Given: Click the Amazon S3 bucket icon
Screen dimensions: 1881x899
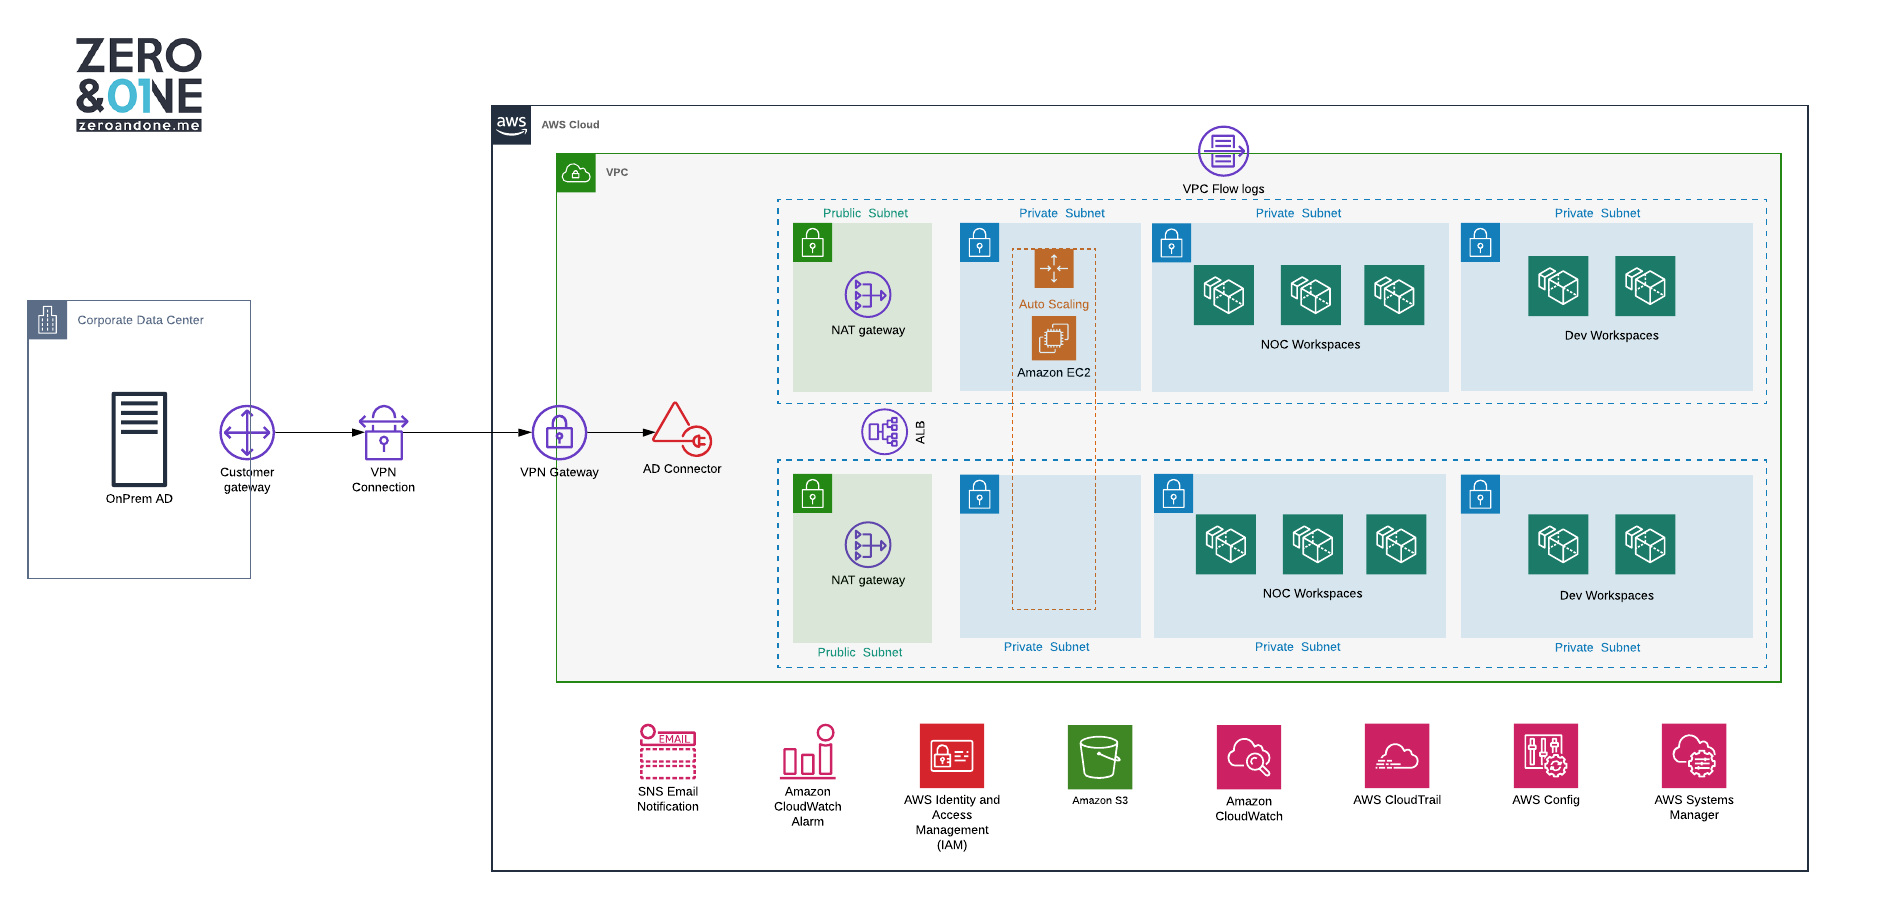Looking at the screenshot, I should coord(1100,757).
